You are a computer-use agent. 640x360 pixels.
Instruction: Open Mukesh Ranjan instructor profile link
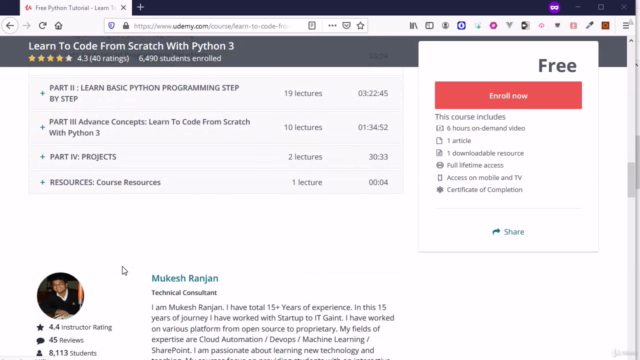pyautogui.click(x=185, y=278)
